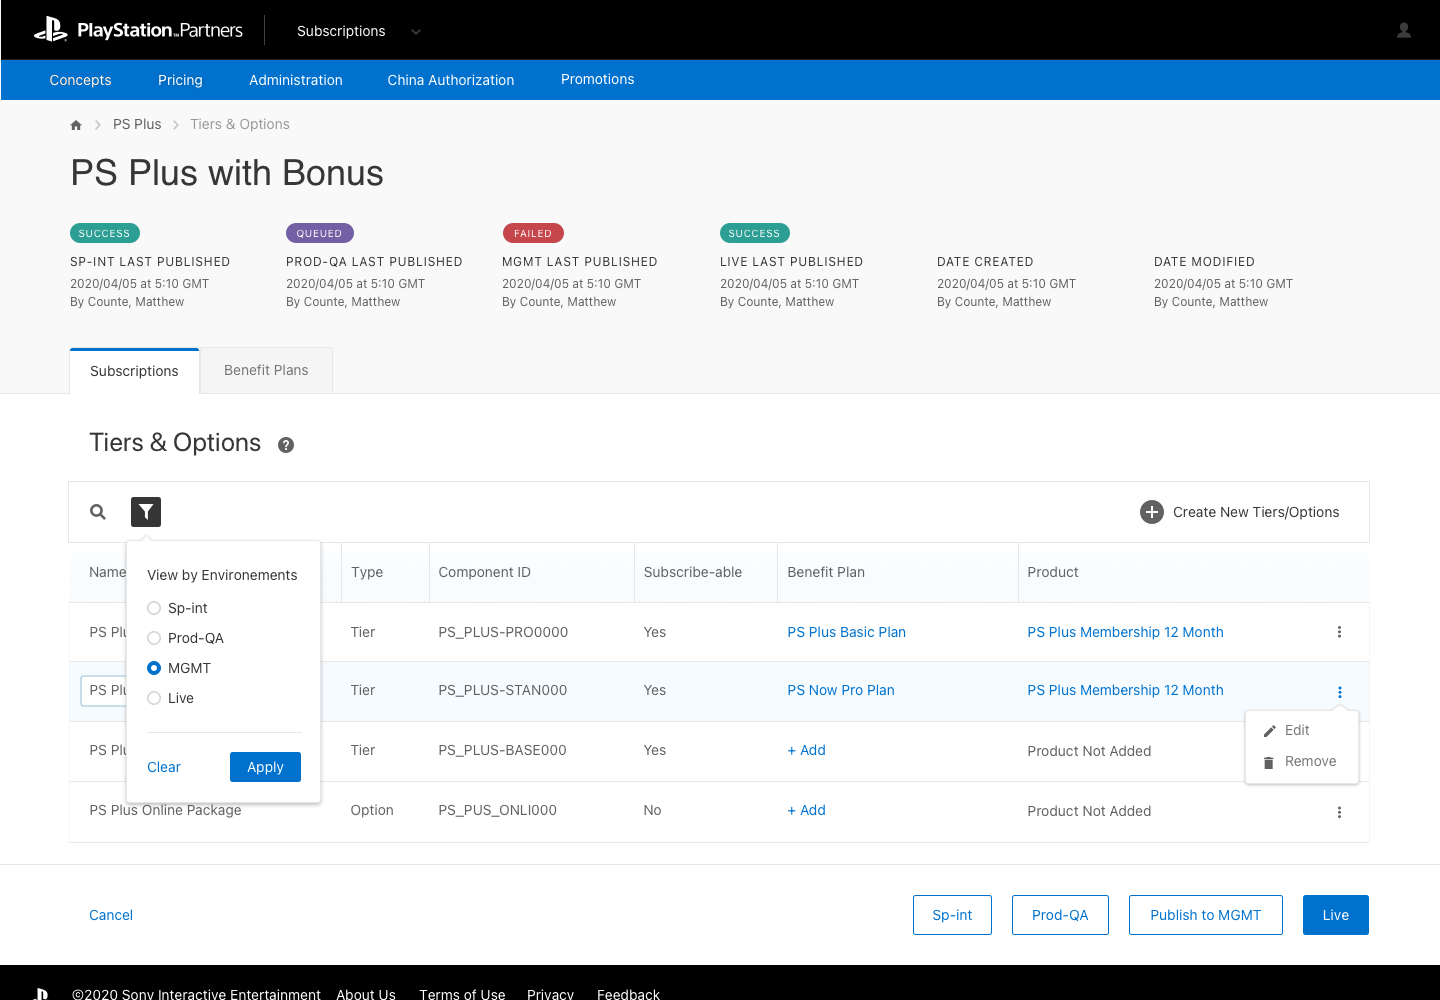The width and height of the screenshot is (1440, 1000).
Task: Click Publish to MGMT button
Action: point(1206,915)
